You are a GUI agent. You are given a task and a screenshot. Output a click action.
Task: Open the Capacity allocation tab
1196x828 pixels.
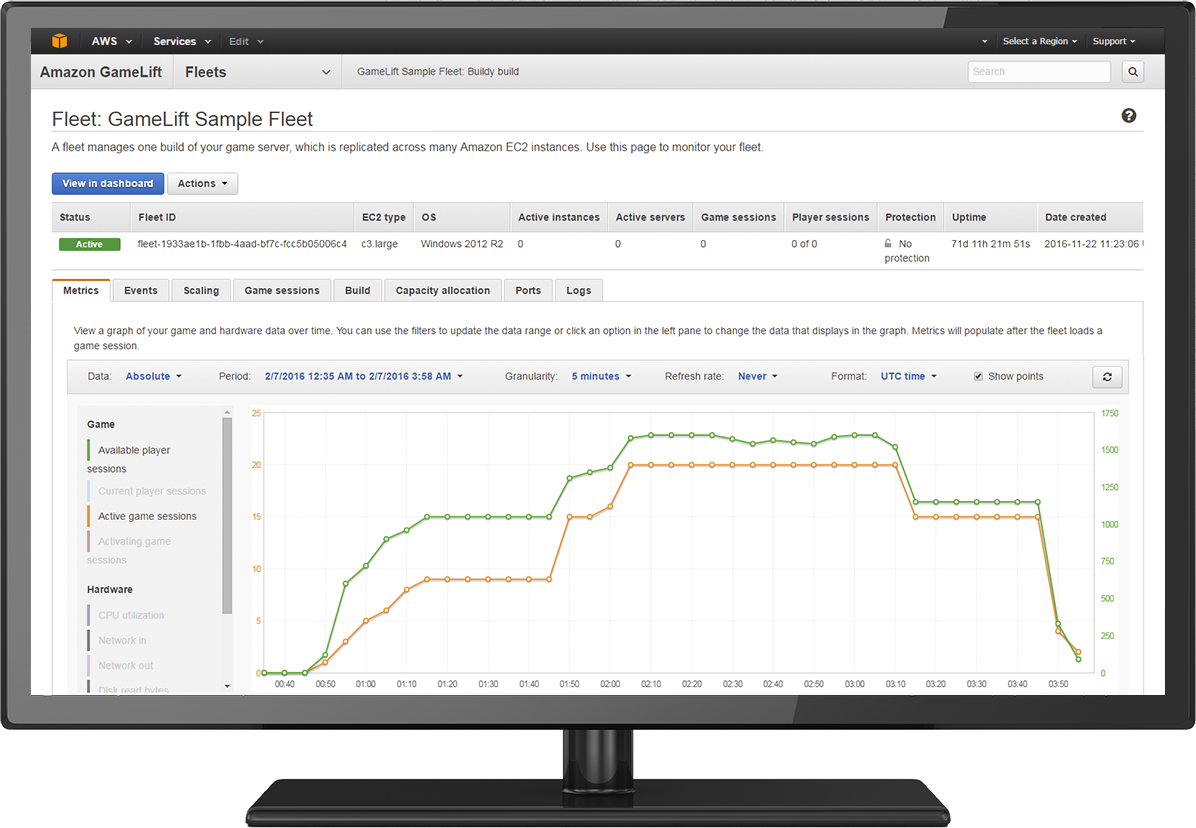pos(443,290)
